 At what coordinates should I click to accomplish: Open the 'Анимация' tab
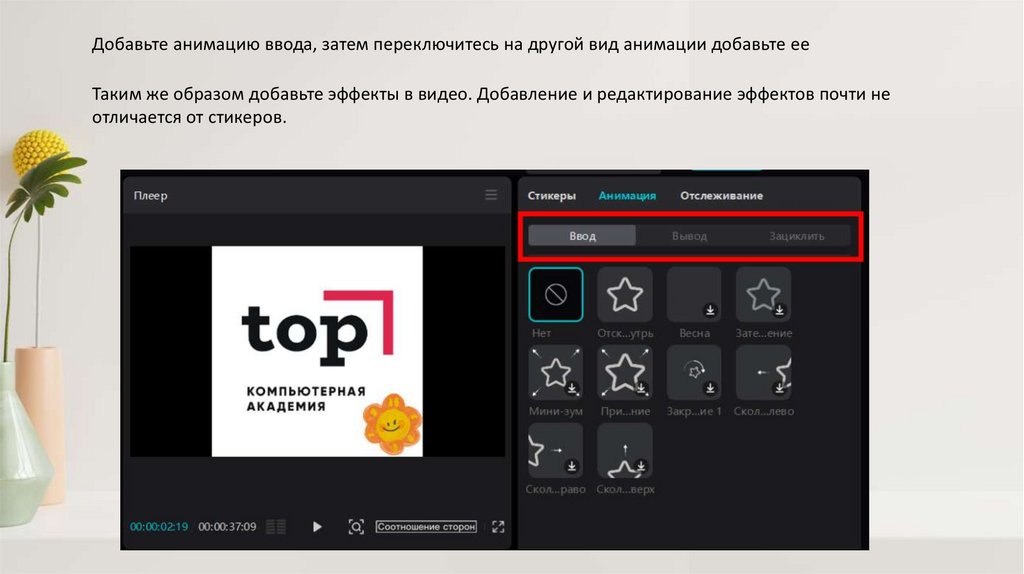(x=627, y=195)
